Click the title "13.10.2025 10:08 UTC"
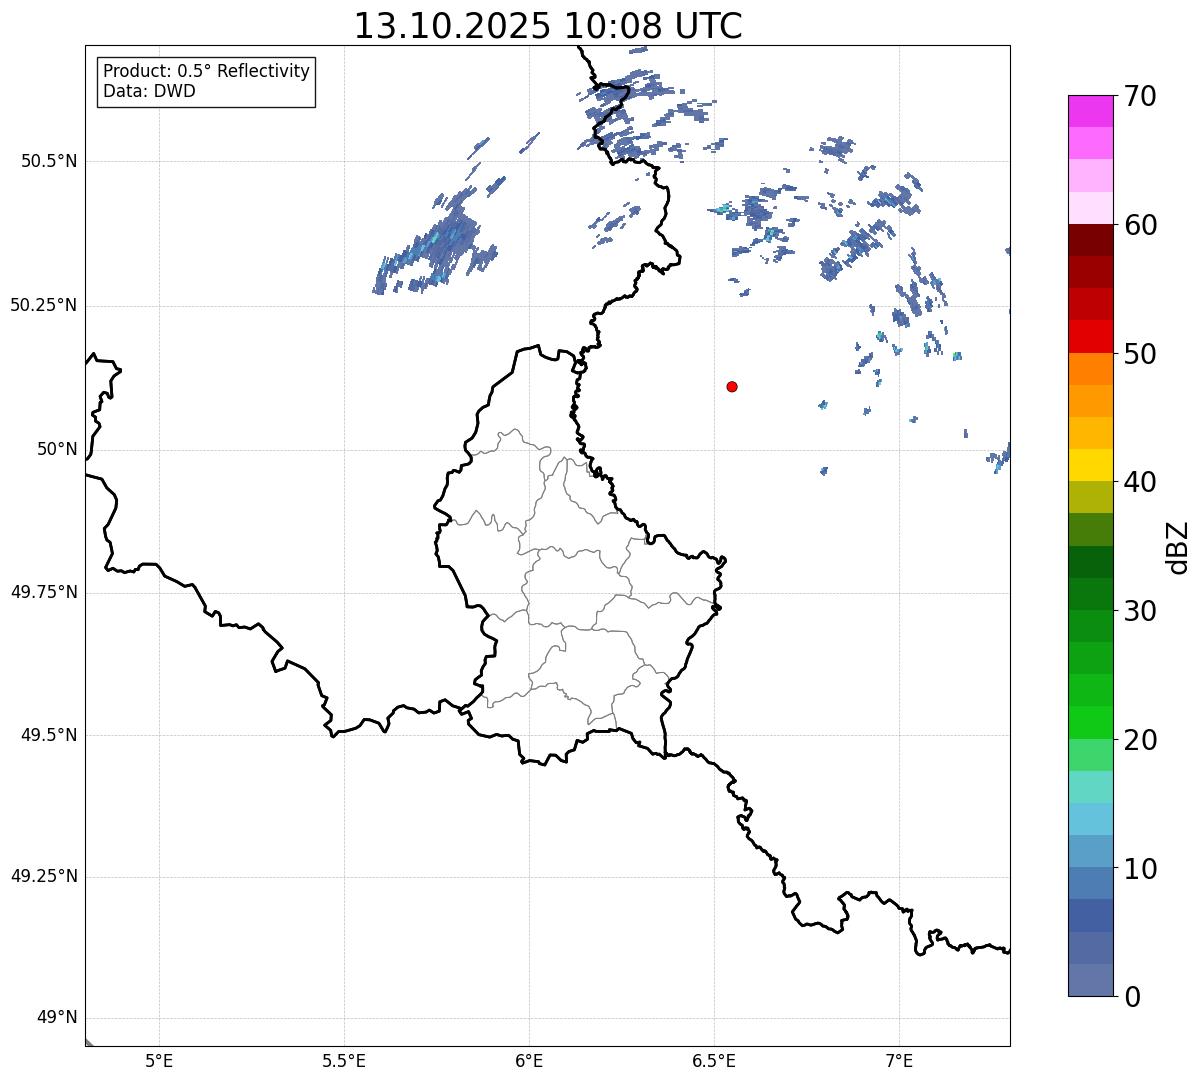Screen dimensions: 1202x1081 tap(548, 26)
